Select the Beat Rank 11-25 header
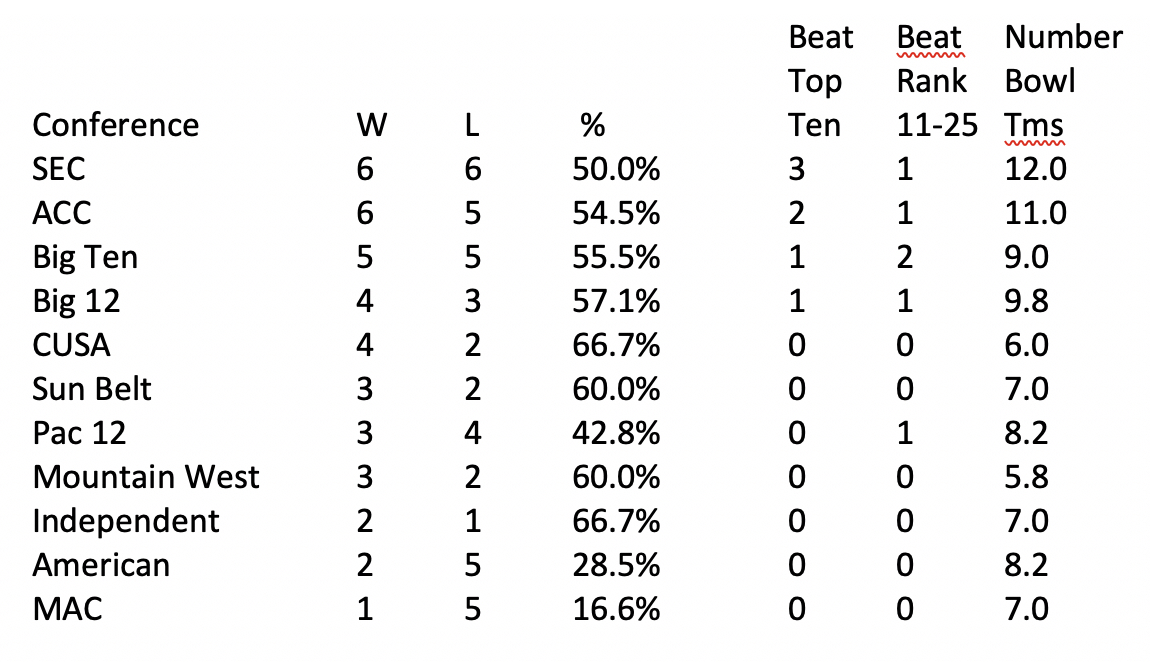Viewport: 1150px width, 662px height. (930, 81)
